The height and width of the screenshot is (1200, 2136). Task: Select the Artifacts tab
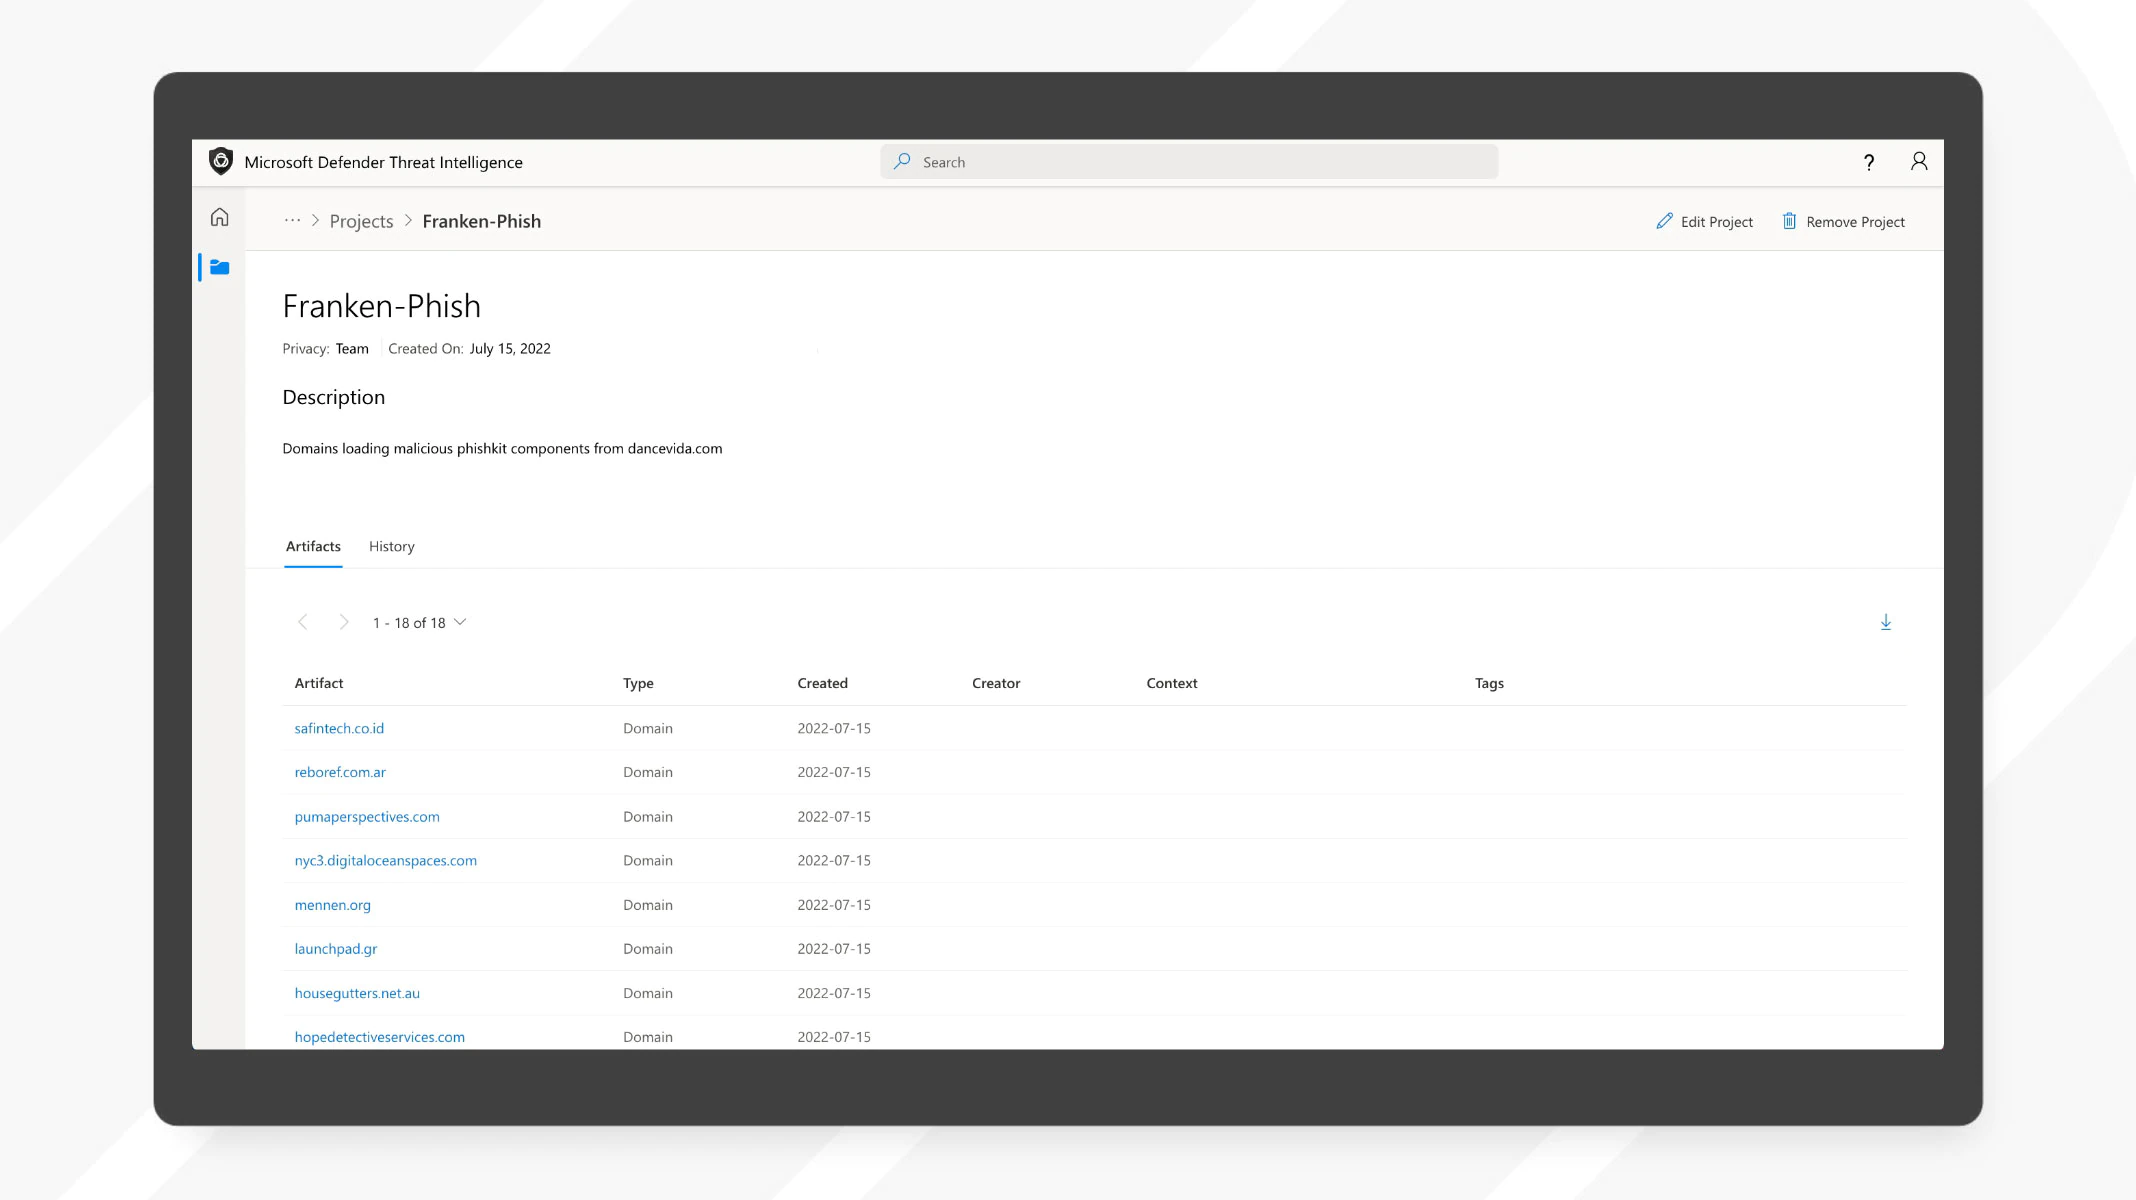click(313, 546)
